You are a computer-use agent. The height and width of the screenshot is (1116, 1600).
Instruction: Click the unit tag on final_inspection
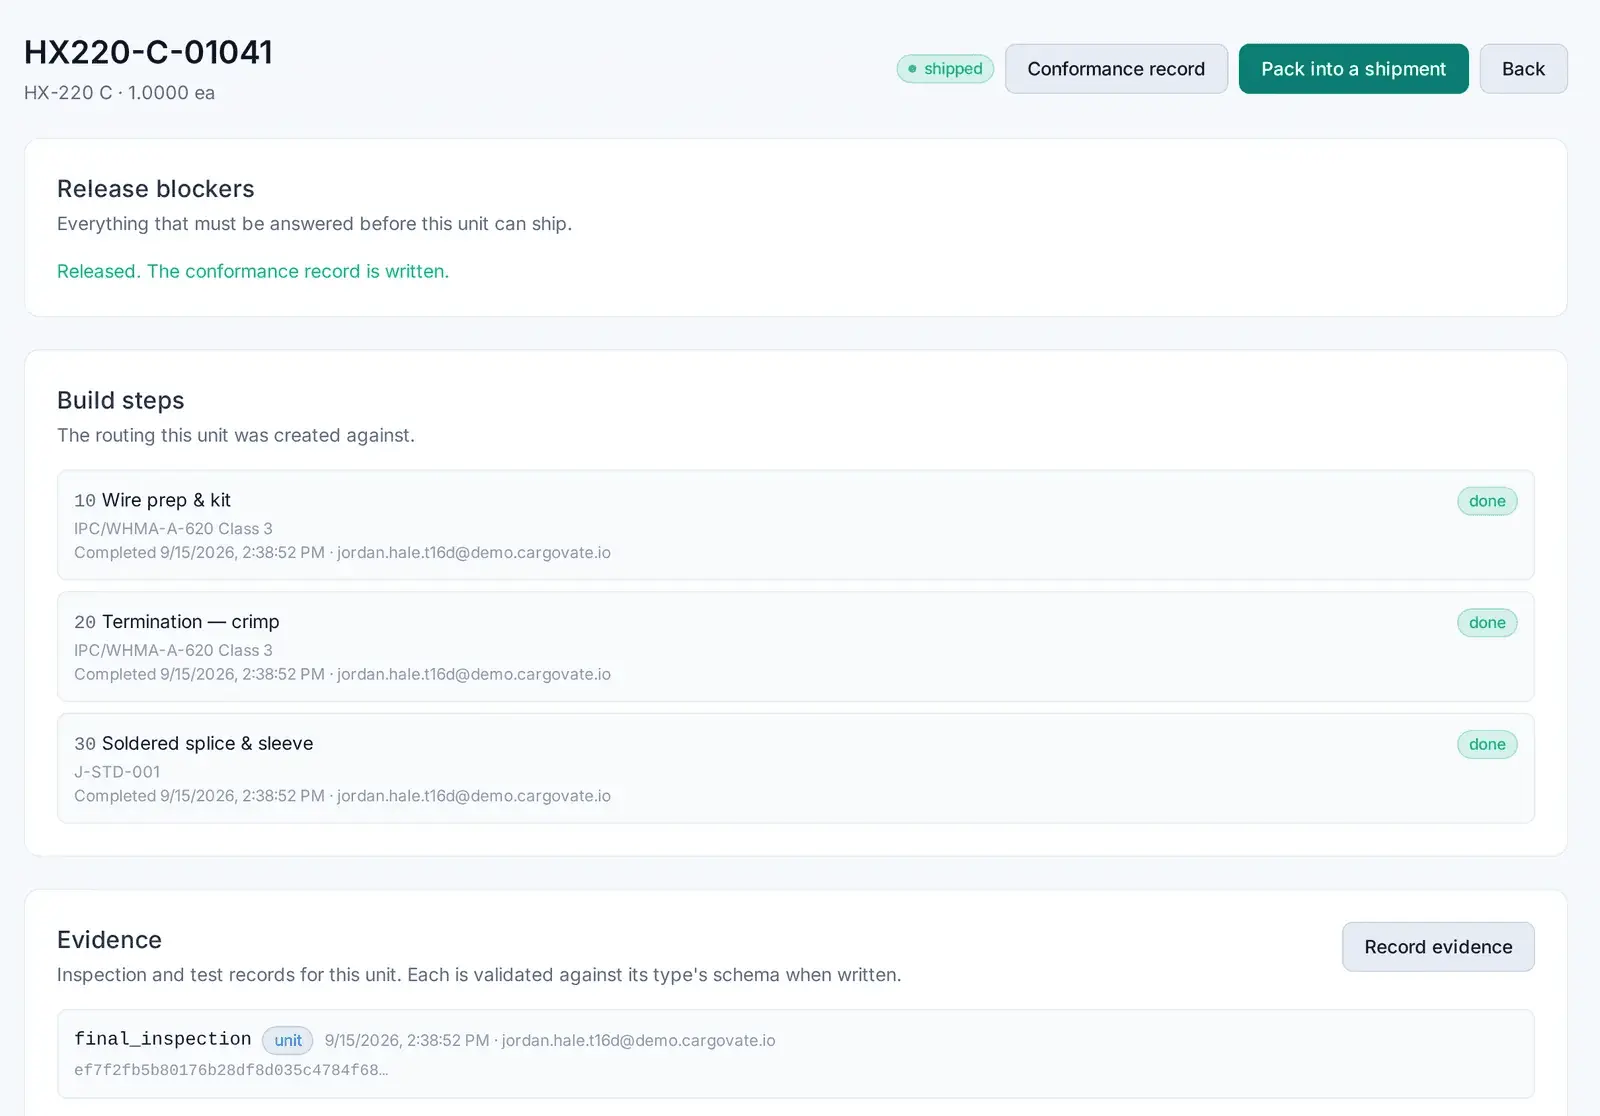(x=288, y=1041)
